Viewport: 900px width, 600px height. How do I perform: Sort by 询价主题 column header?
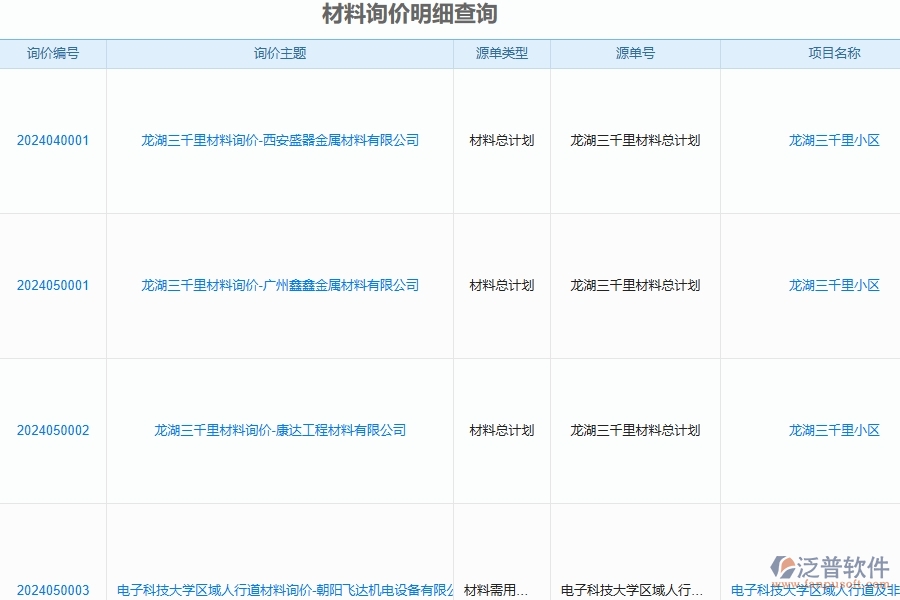point(278,54)
